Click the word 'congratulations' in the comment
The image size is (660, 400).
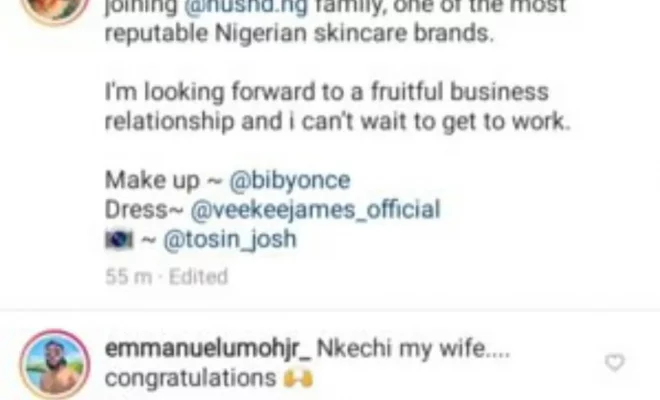pos(187,380)
